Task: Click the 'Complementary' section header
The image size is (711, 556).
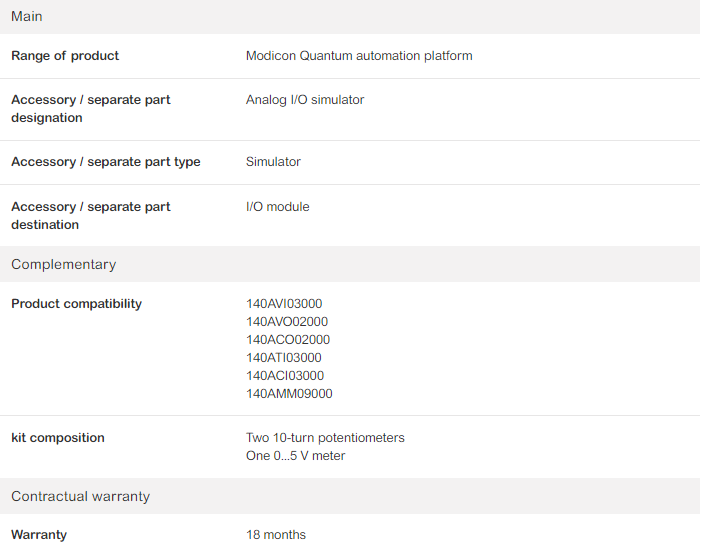Action: pyautogui.click(x=350, y=264)
